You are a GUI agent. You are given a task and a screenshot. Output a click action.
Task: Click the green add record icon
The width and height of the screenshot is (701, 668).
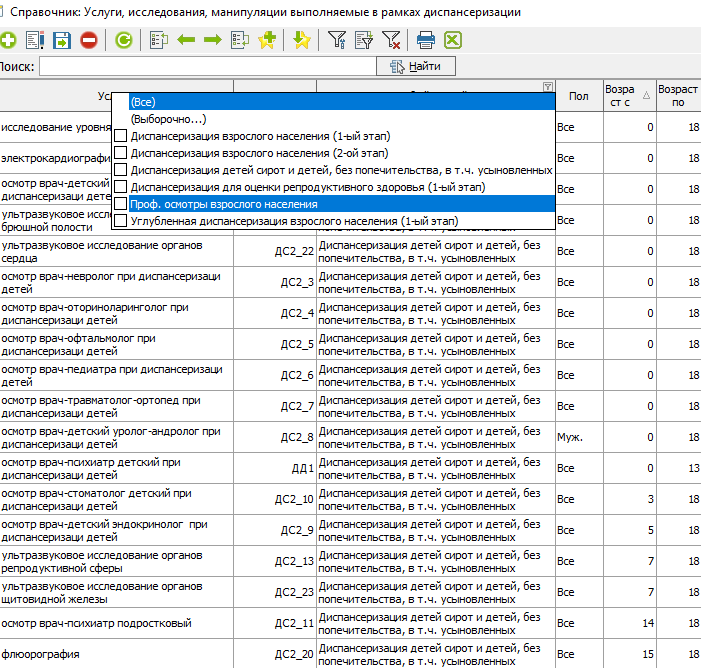click(x=8, y=40)
